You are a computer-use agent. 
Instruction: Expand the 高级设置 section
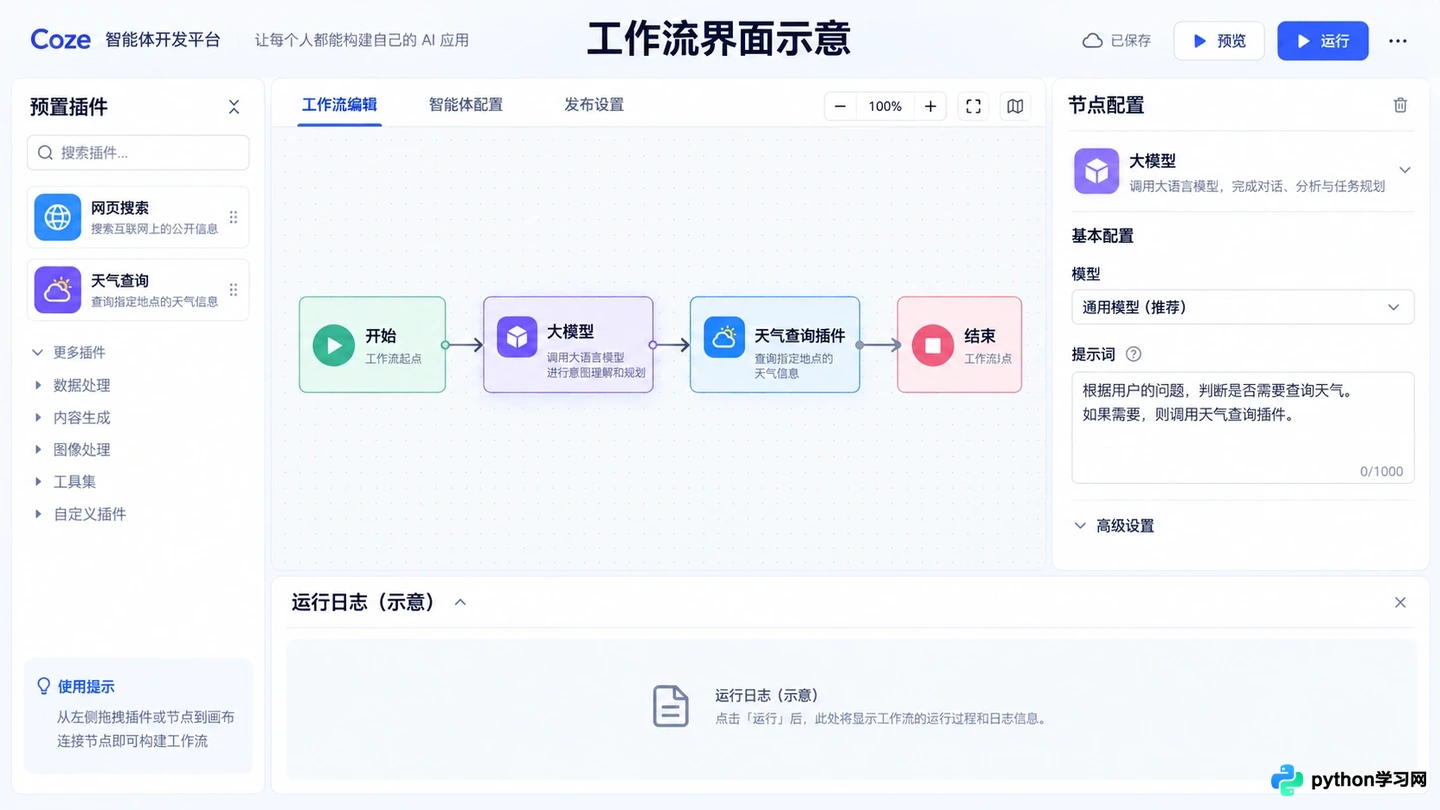(x=1113, y=526)
